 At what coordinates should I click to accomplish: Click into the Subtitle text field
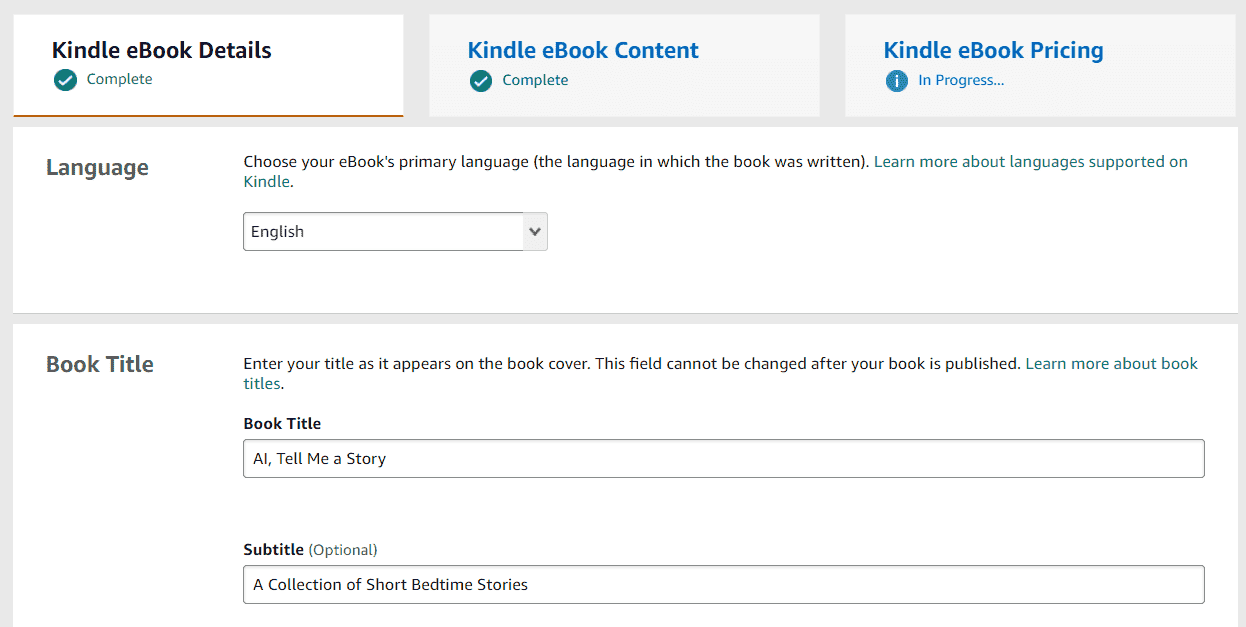pos(724,584)
